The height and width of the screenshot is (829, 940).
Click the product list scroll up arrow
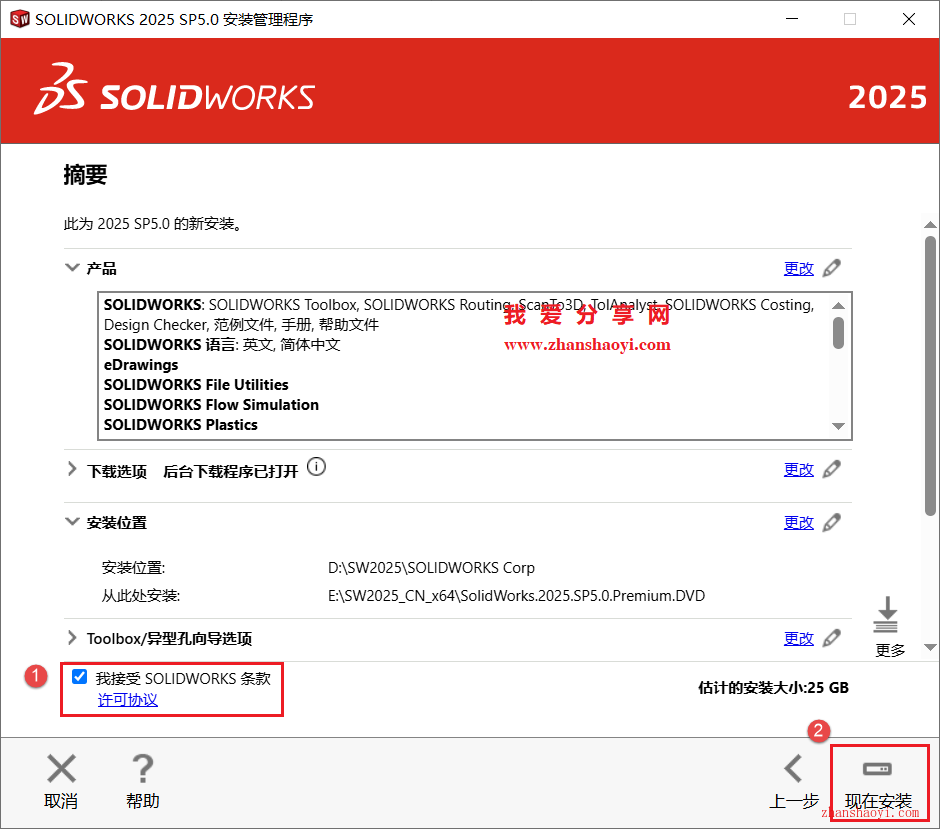(839, 306)
